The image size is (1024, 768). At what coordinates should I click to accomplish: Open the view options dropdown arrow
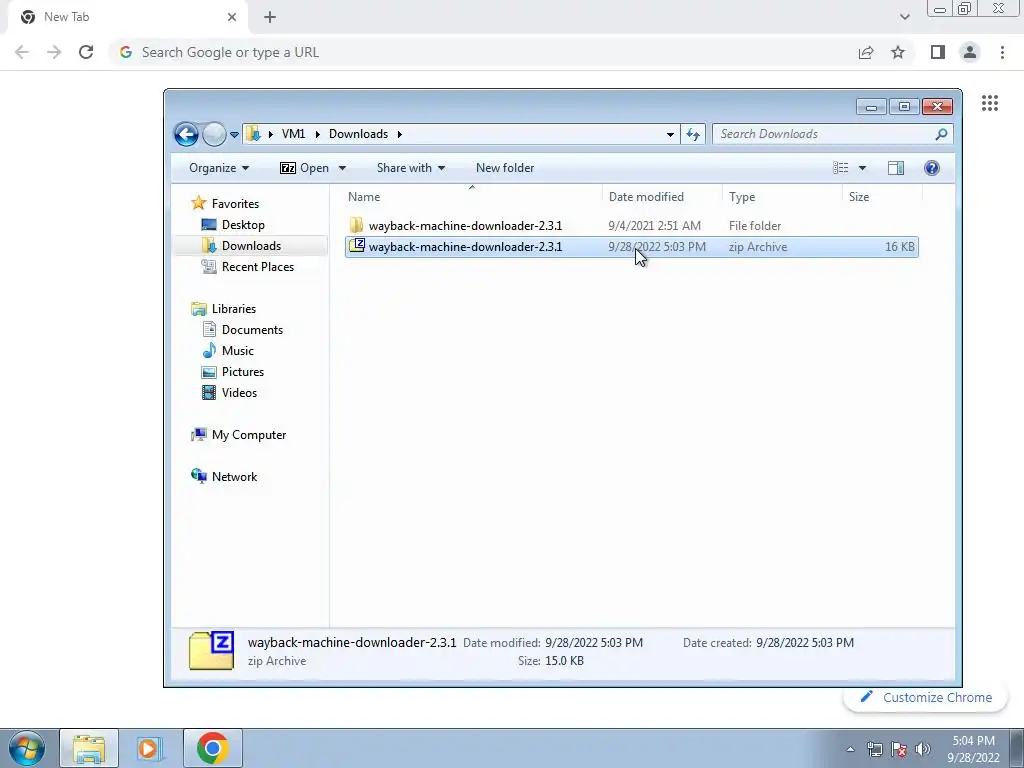tap(862, 168)
